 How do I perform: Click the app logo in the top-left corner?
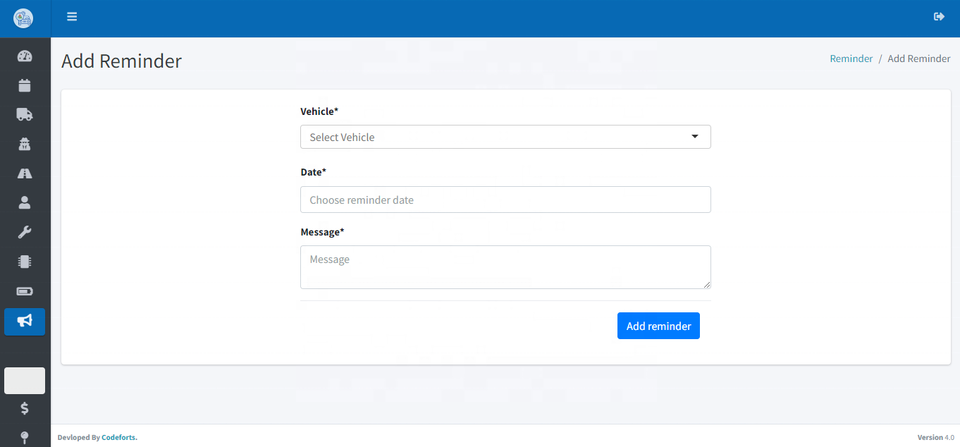click(23, 18)
